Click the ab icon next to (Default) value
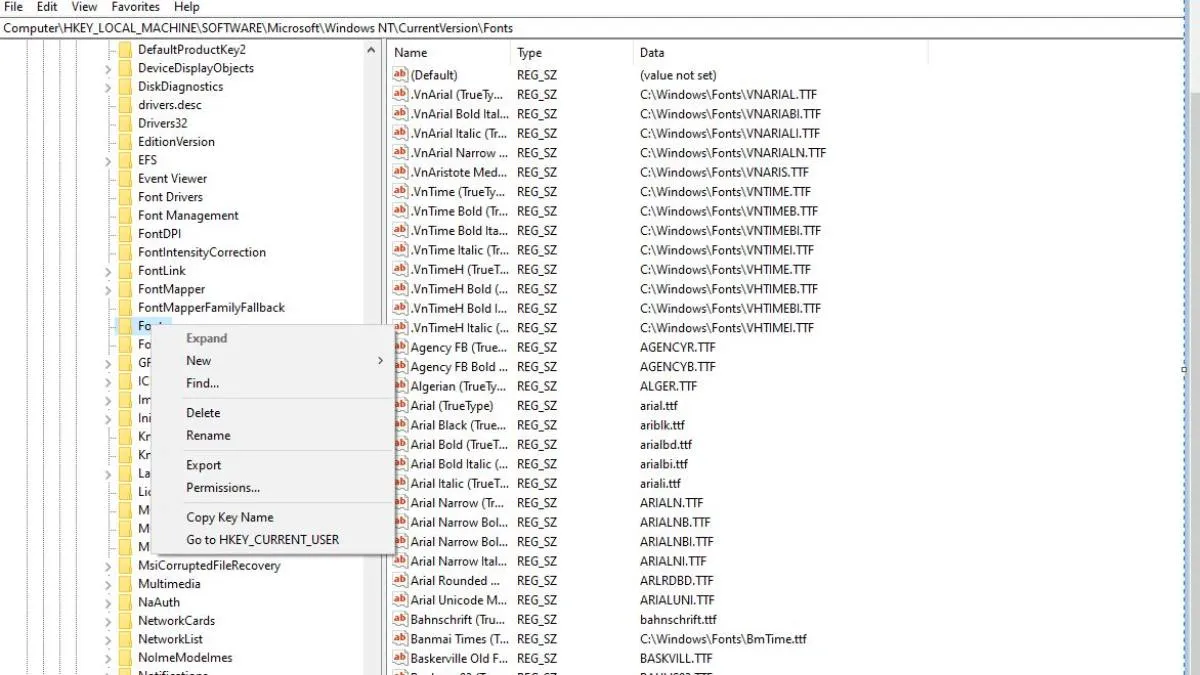The height and width of the screenshot is (675, 1200). click(x=399, y=74)
